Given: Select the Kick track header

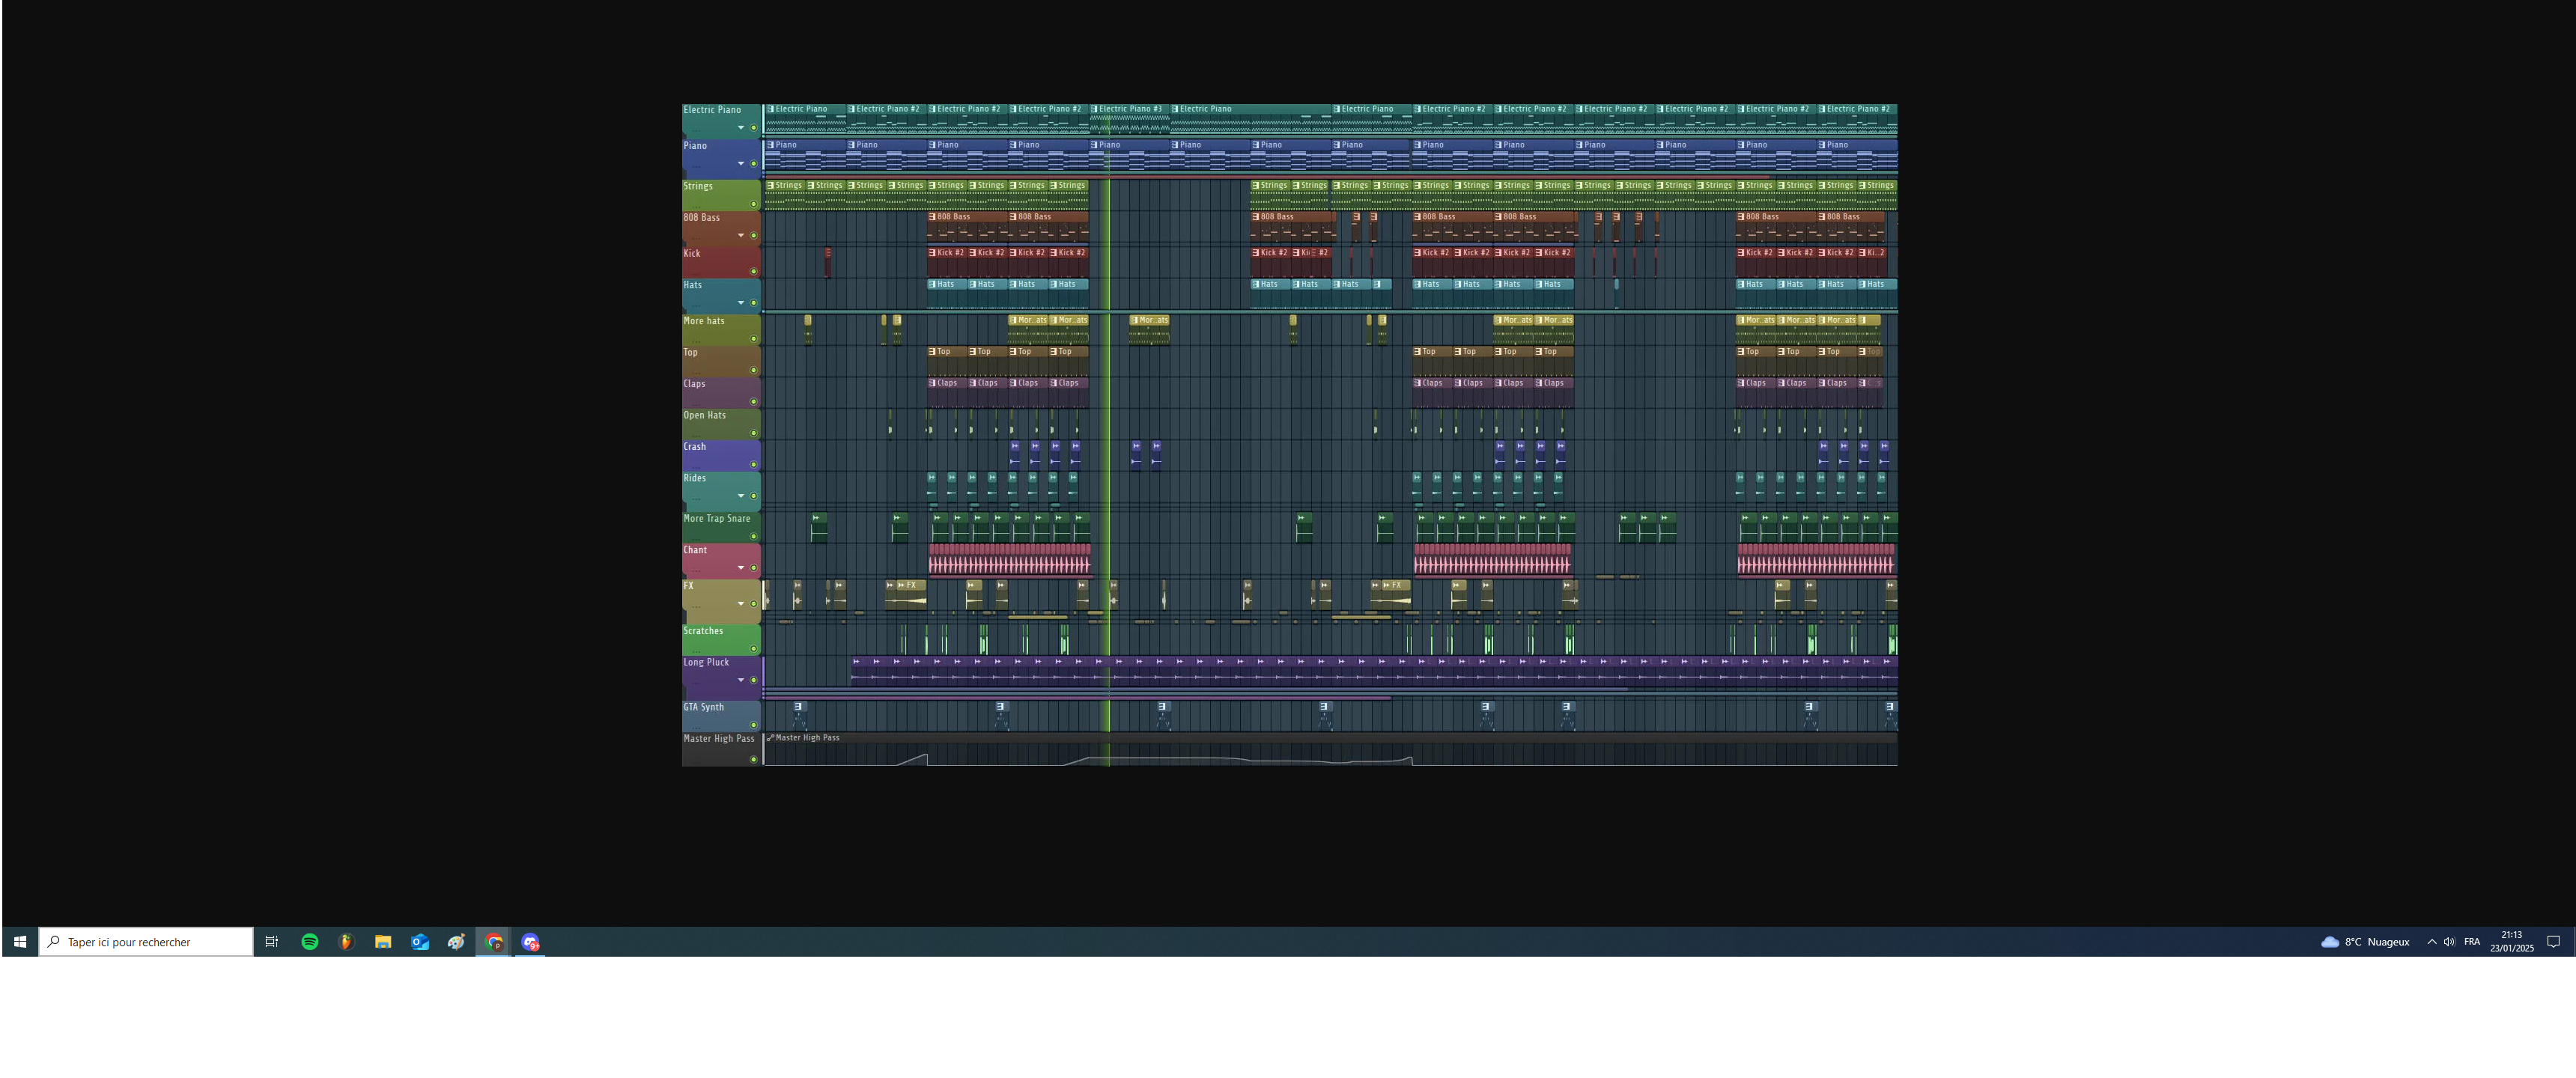Looking at the screenshot, I should point(721,262).
